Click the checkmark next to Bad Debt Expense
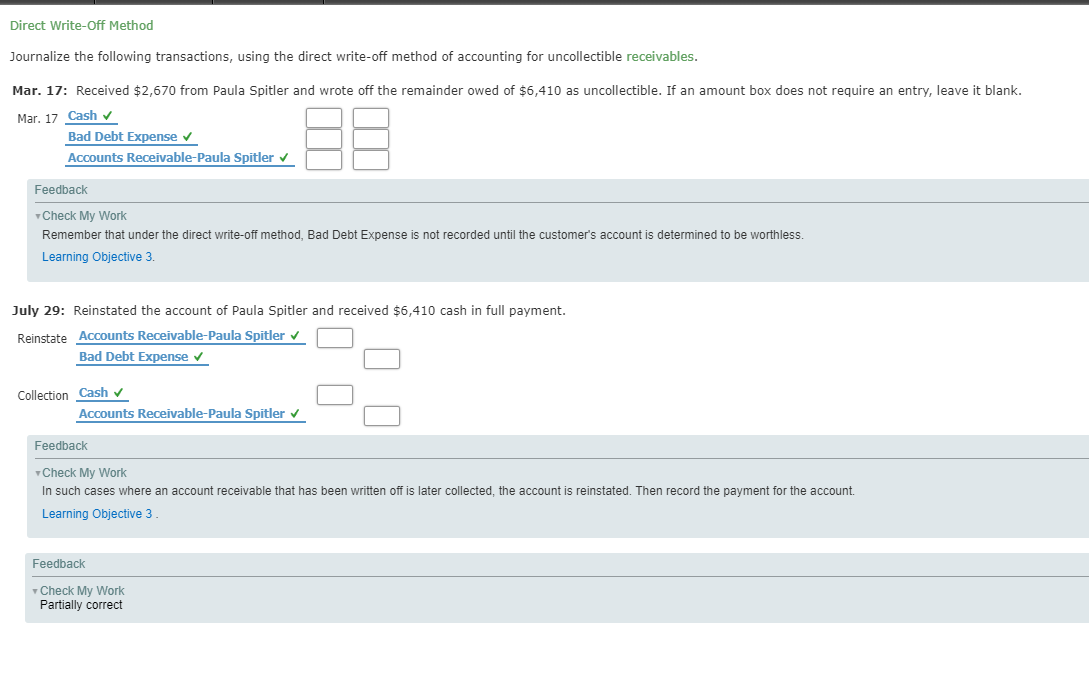1089x674 pixels. [x=188, y=136]
